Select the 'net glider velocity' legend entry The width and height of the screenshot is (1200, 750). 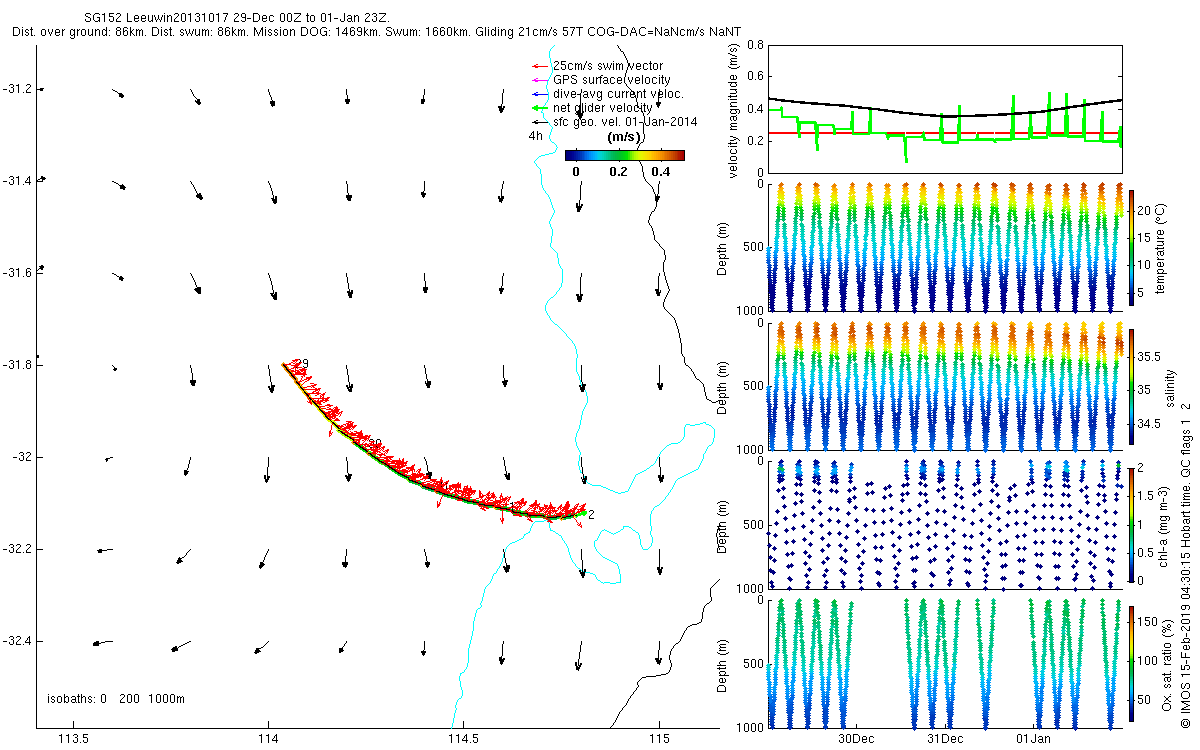pyautogui.click(x=603, y=108)
